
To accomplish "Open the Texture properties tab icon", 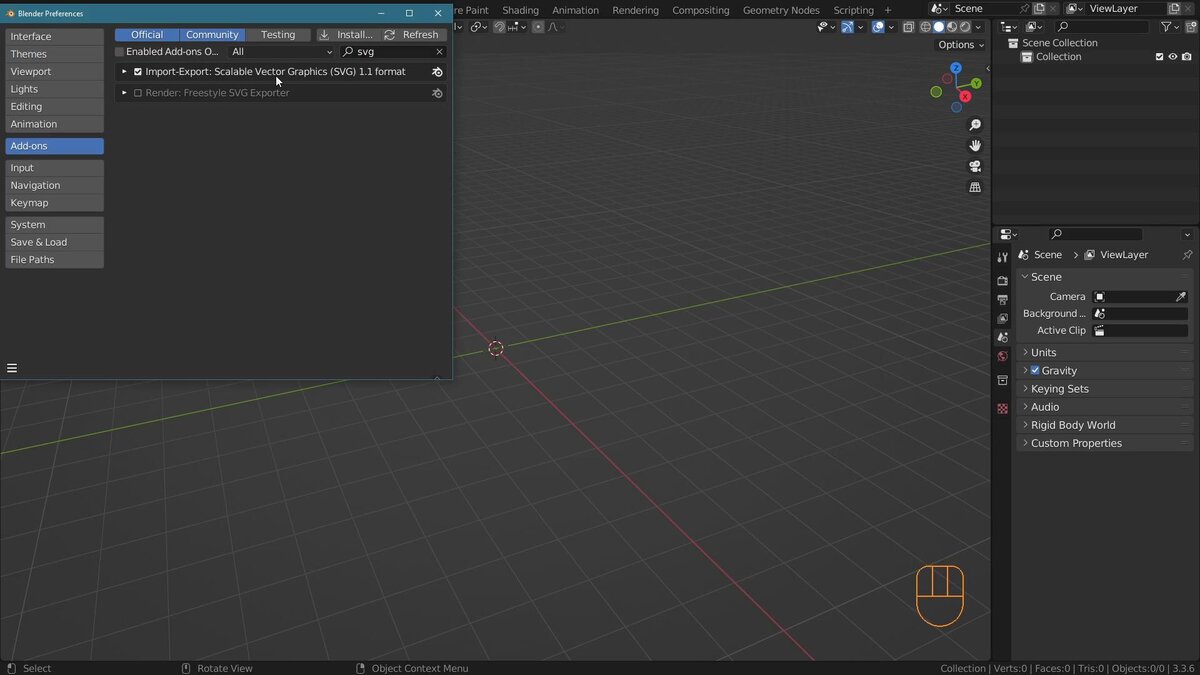I will point(1003,408).
